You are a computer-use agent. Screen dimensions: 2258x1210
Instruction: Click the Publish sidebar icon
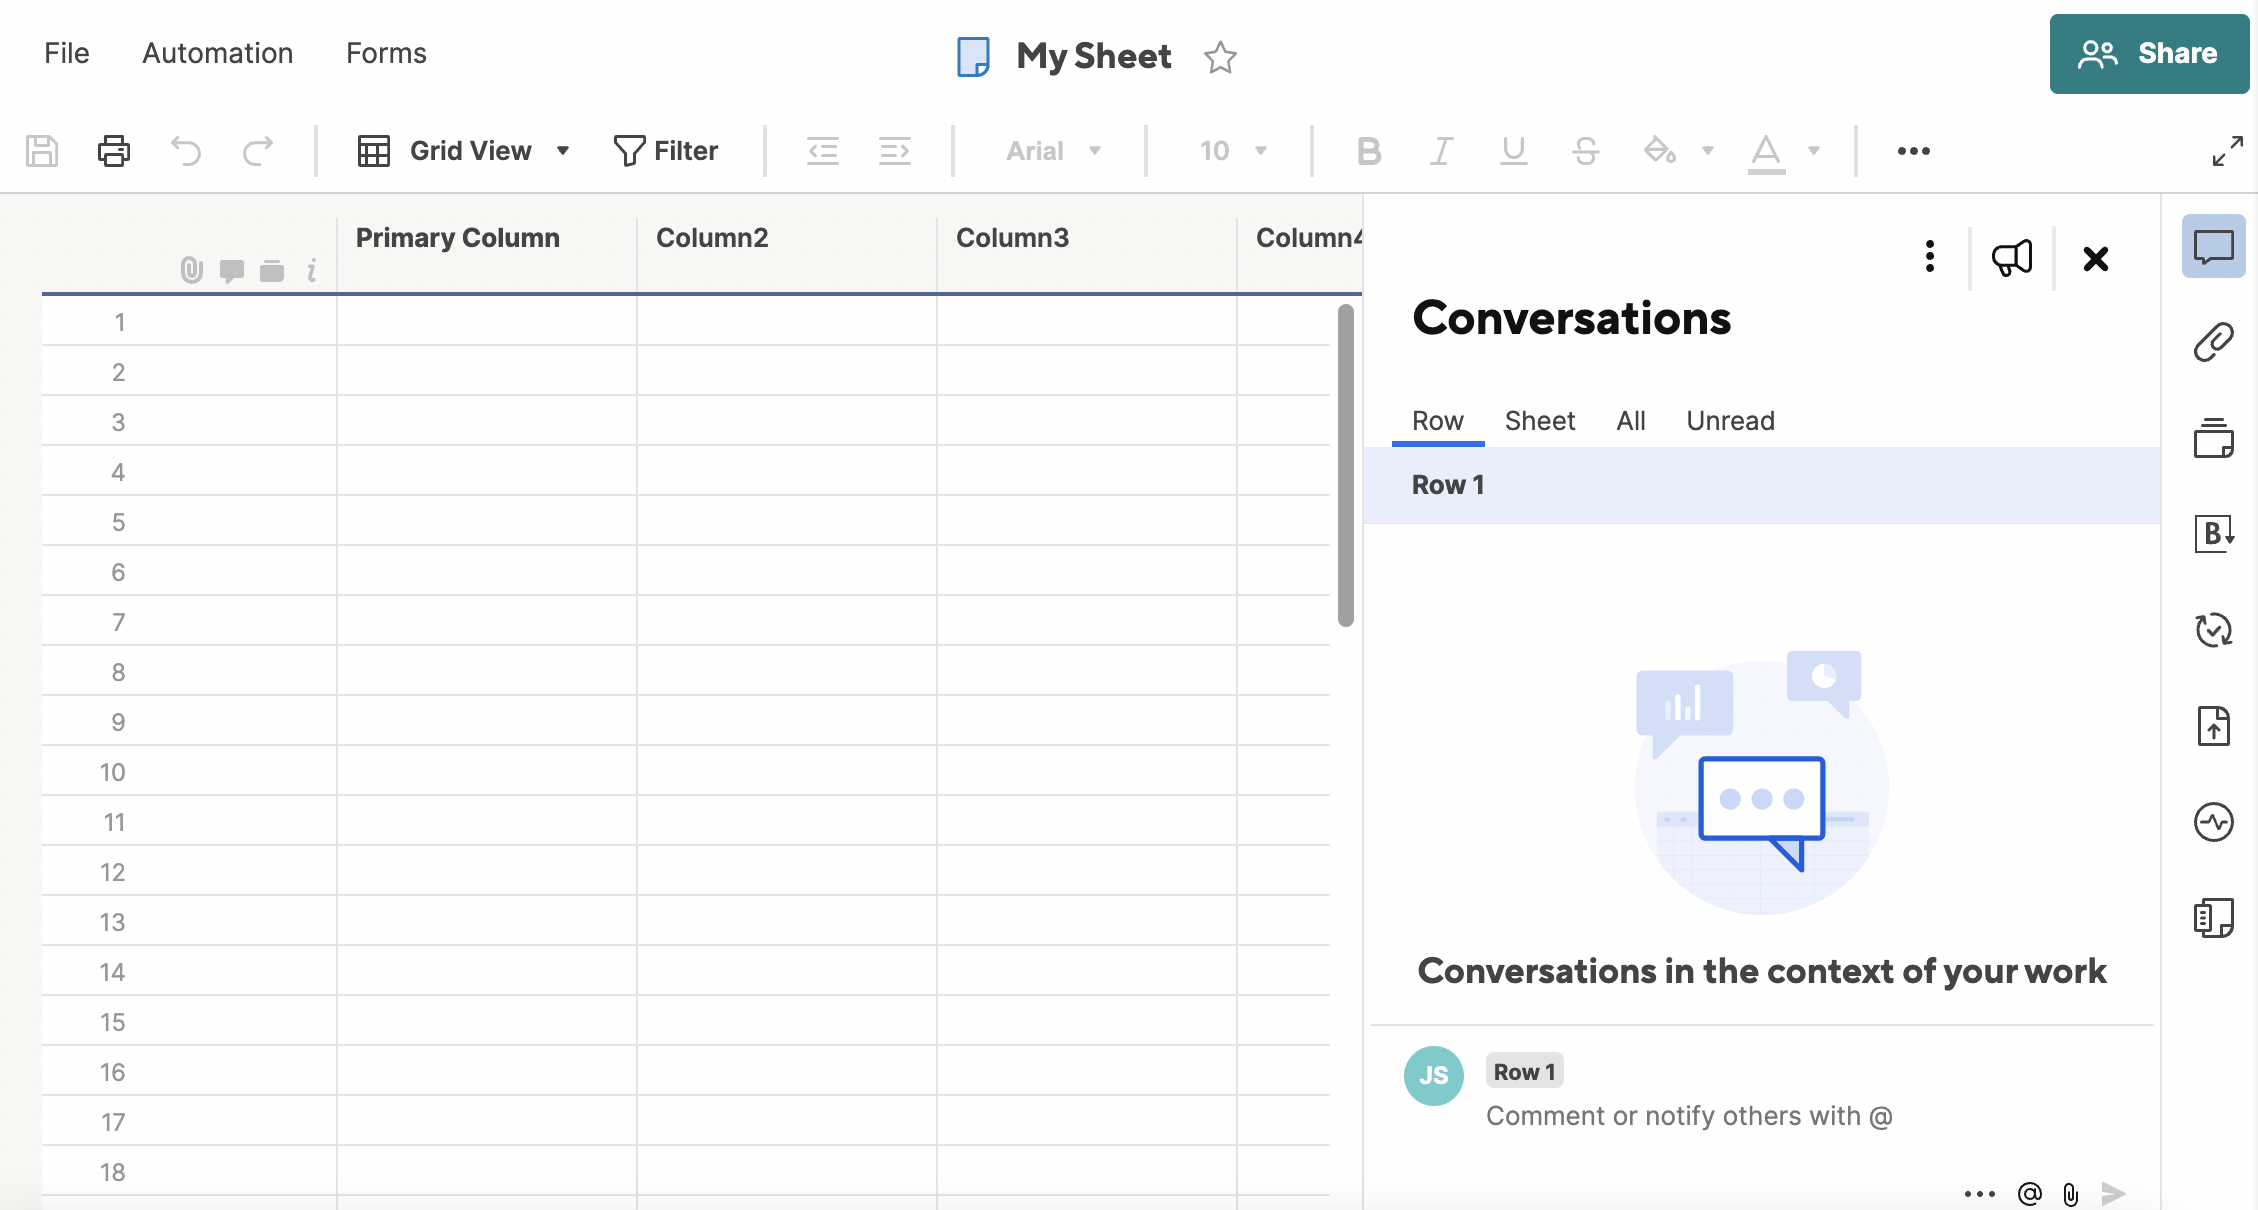(x=2213, y=726)
